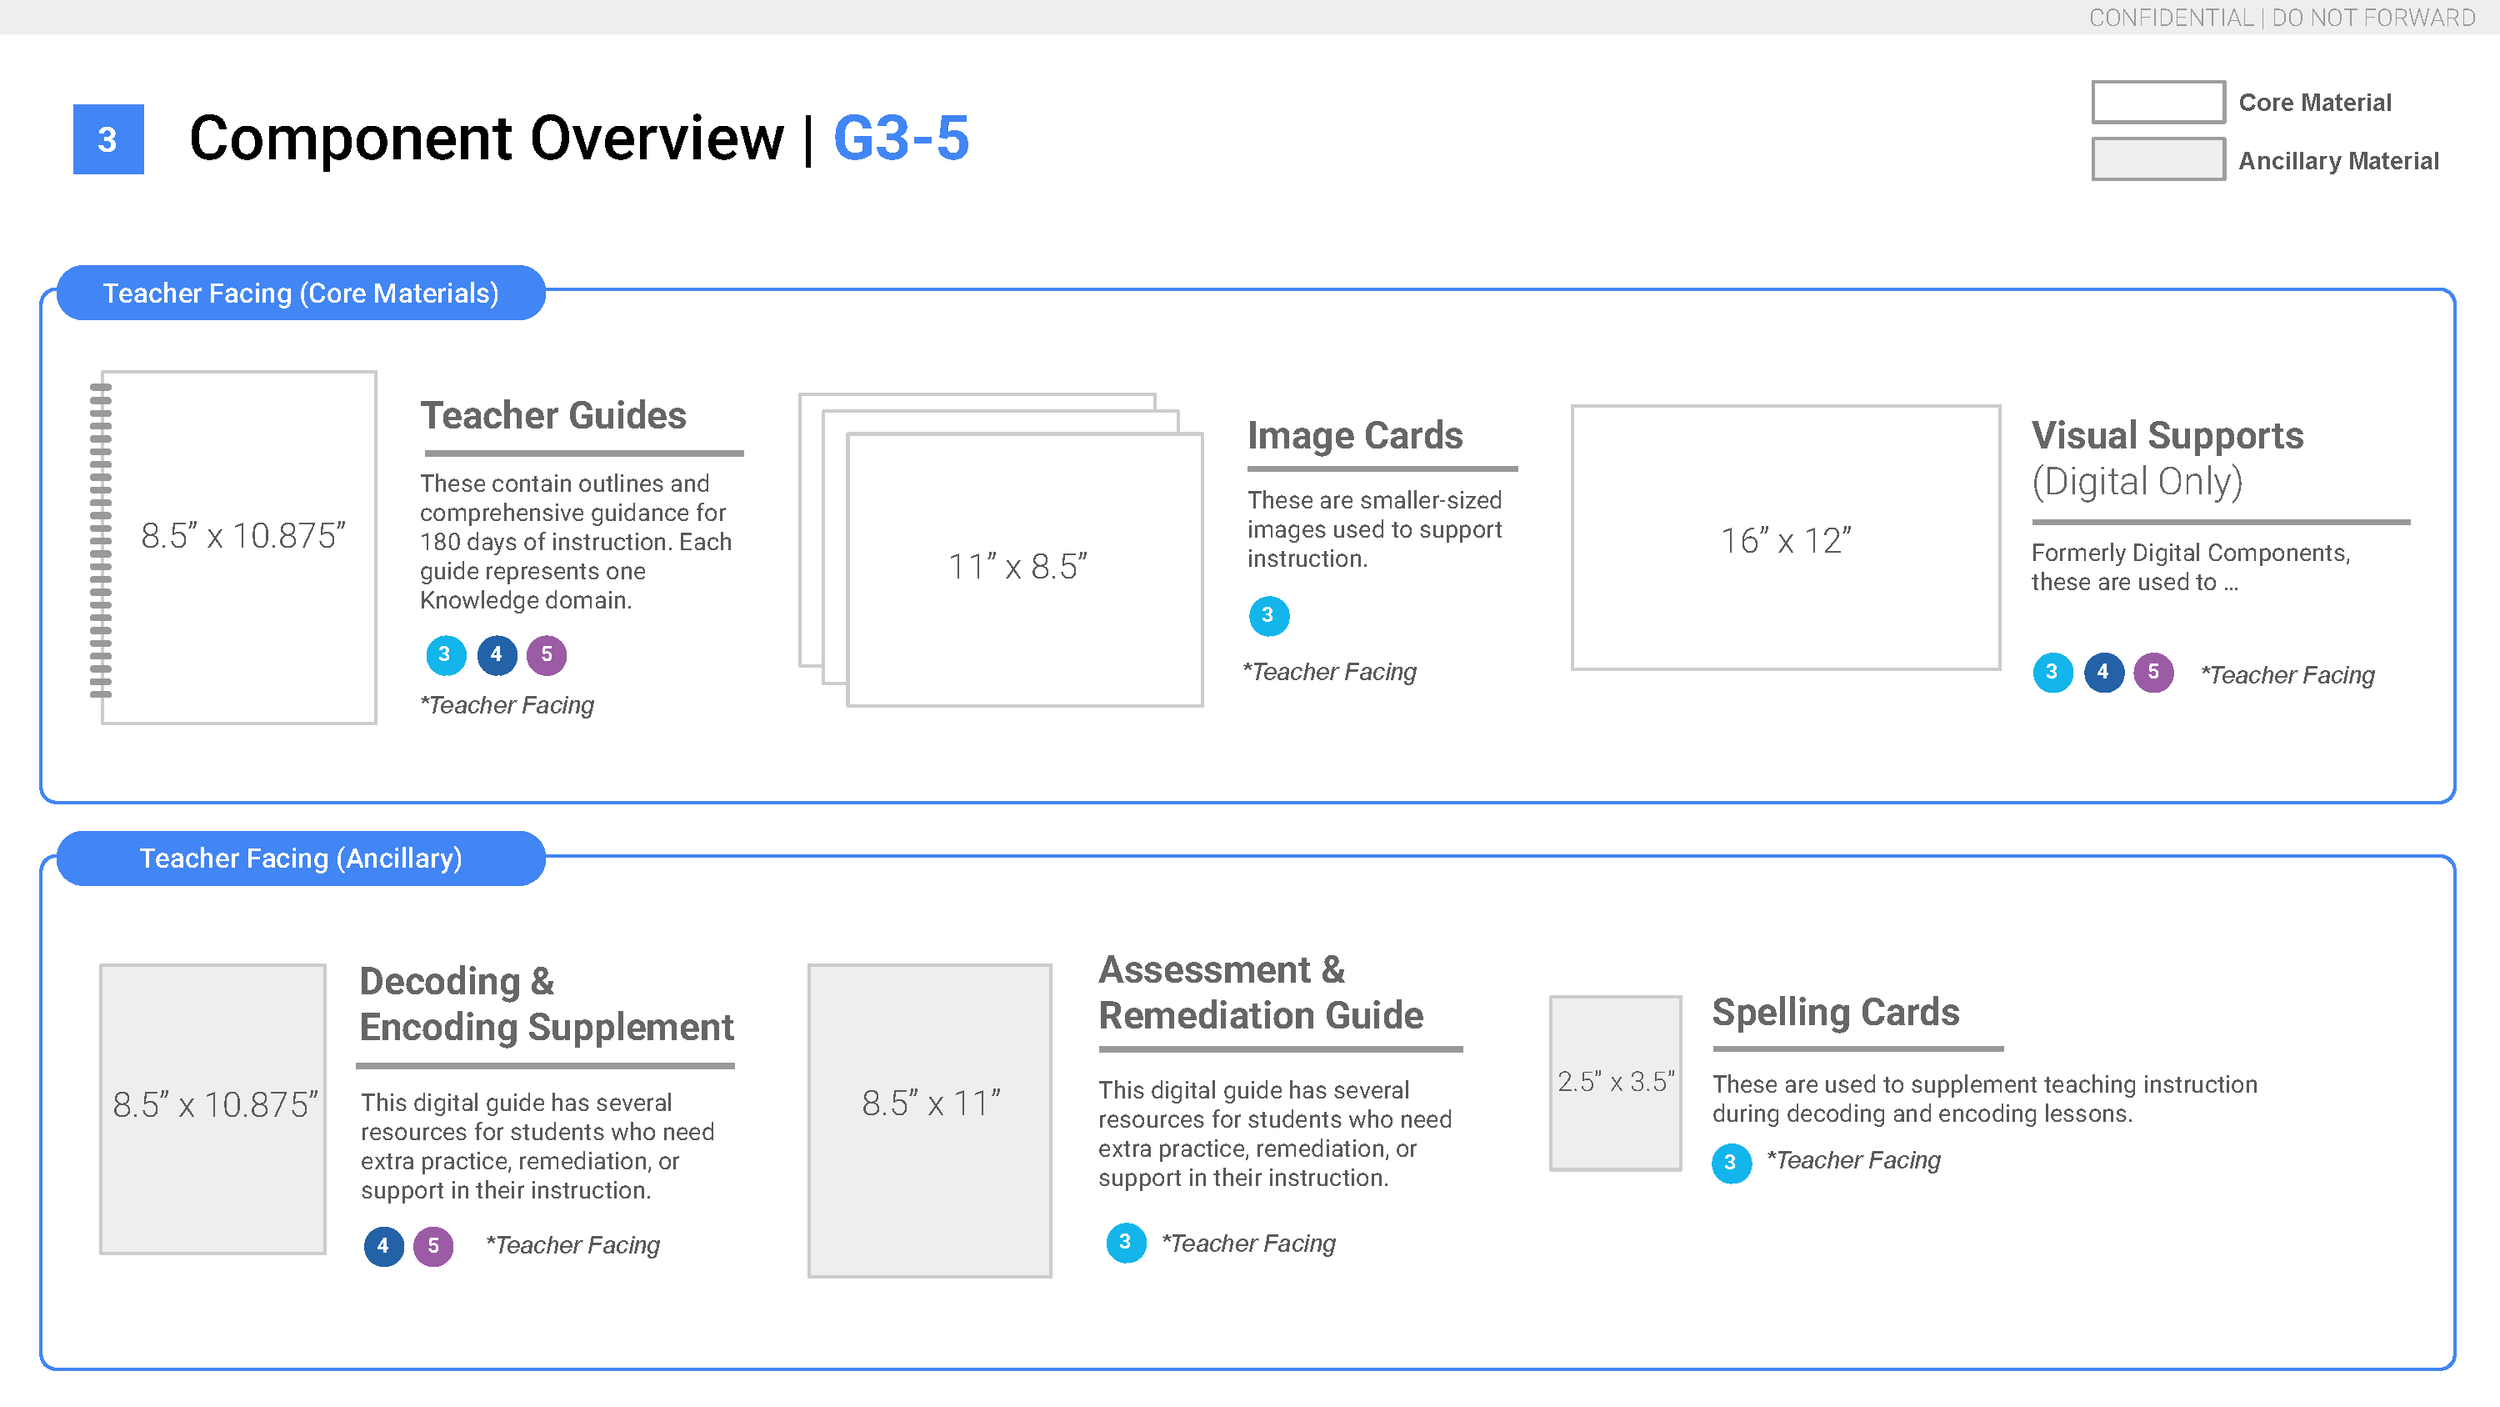Click *Teacher Facing note under Image Cards
Screen dimensions: 2500x1407
click(x=1330, y=672)
